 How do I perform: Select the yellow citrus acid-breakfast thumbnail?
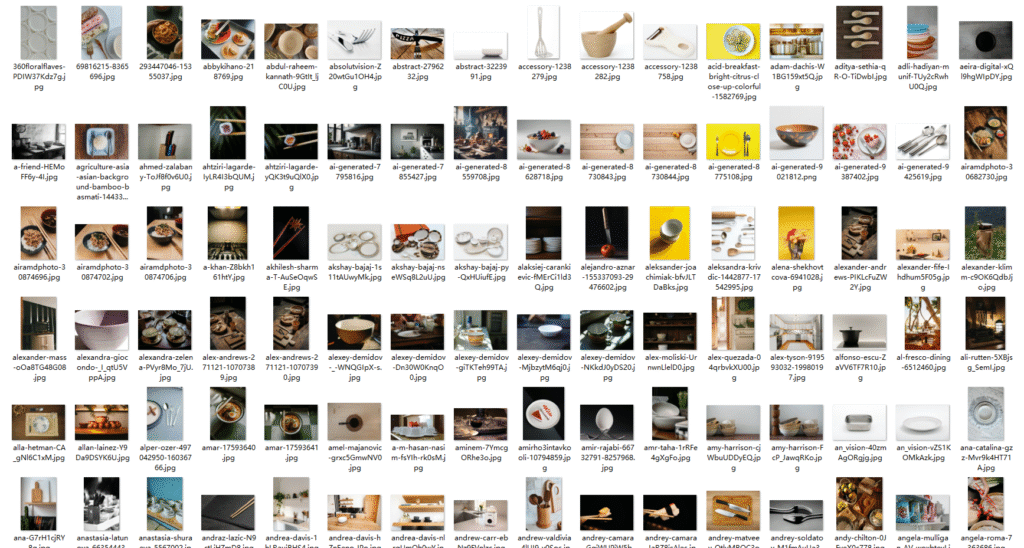(733, 42)
